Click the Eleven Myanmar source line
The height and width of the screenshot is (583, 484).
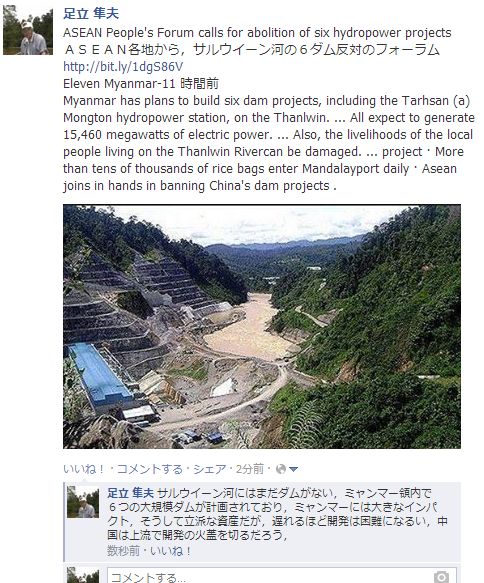[141, 84]
